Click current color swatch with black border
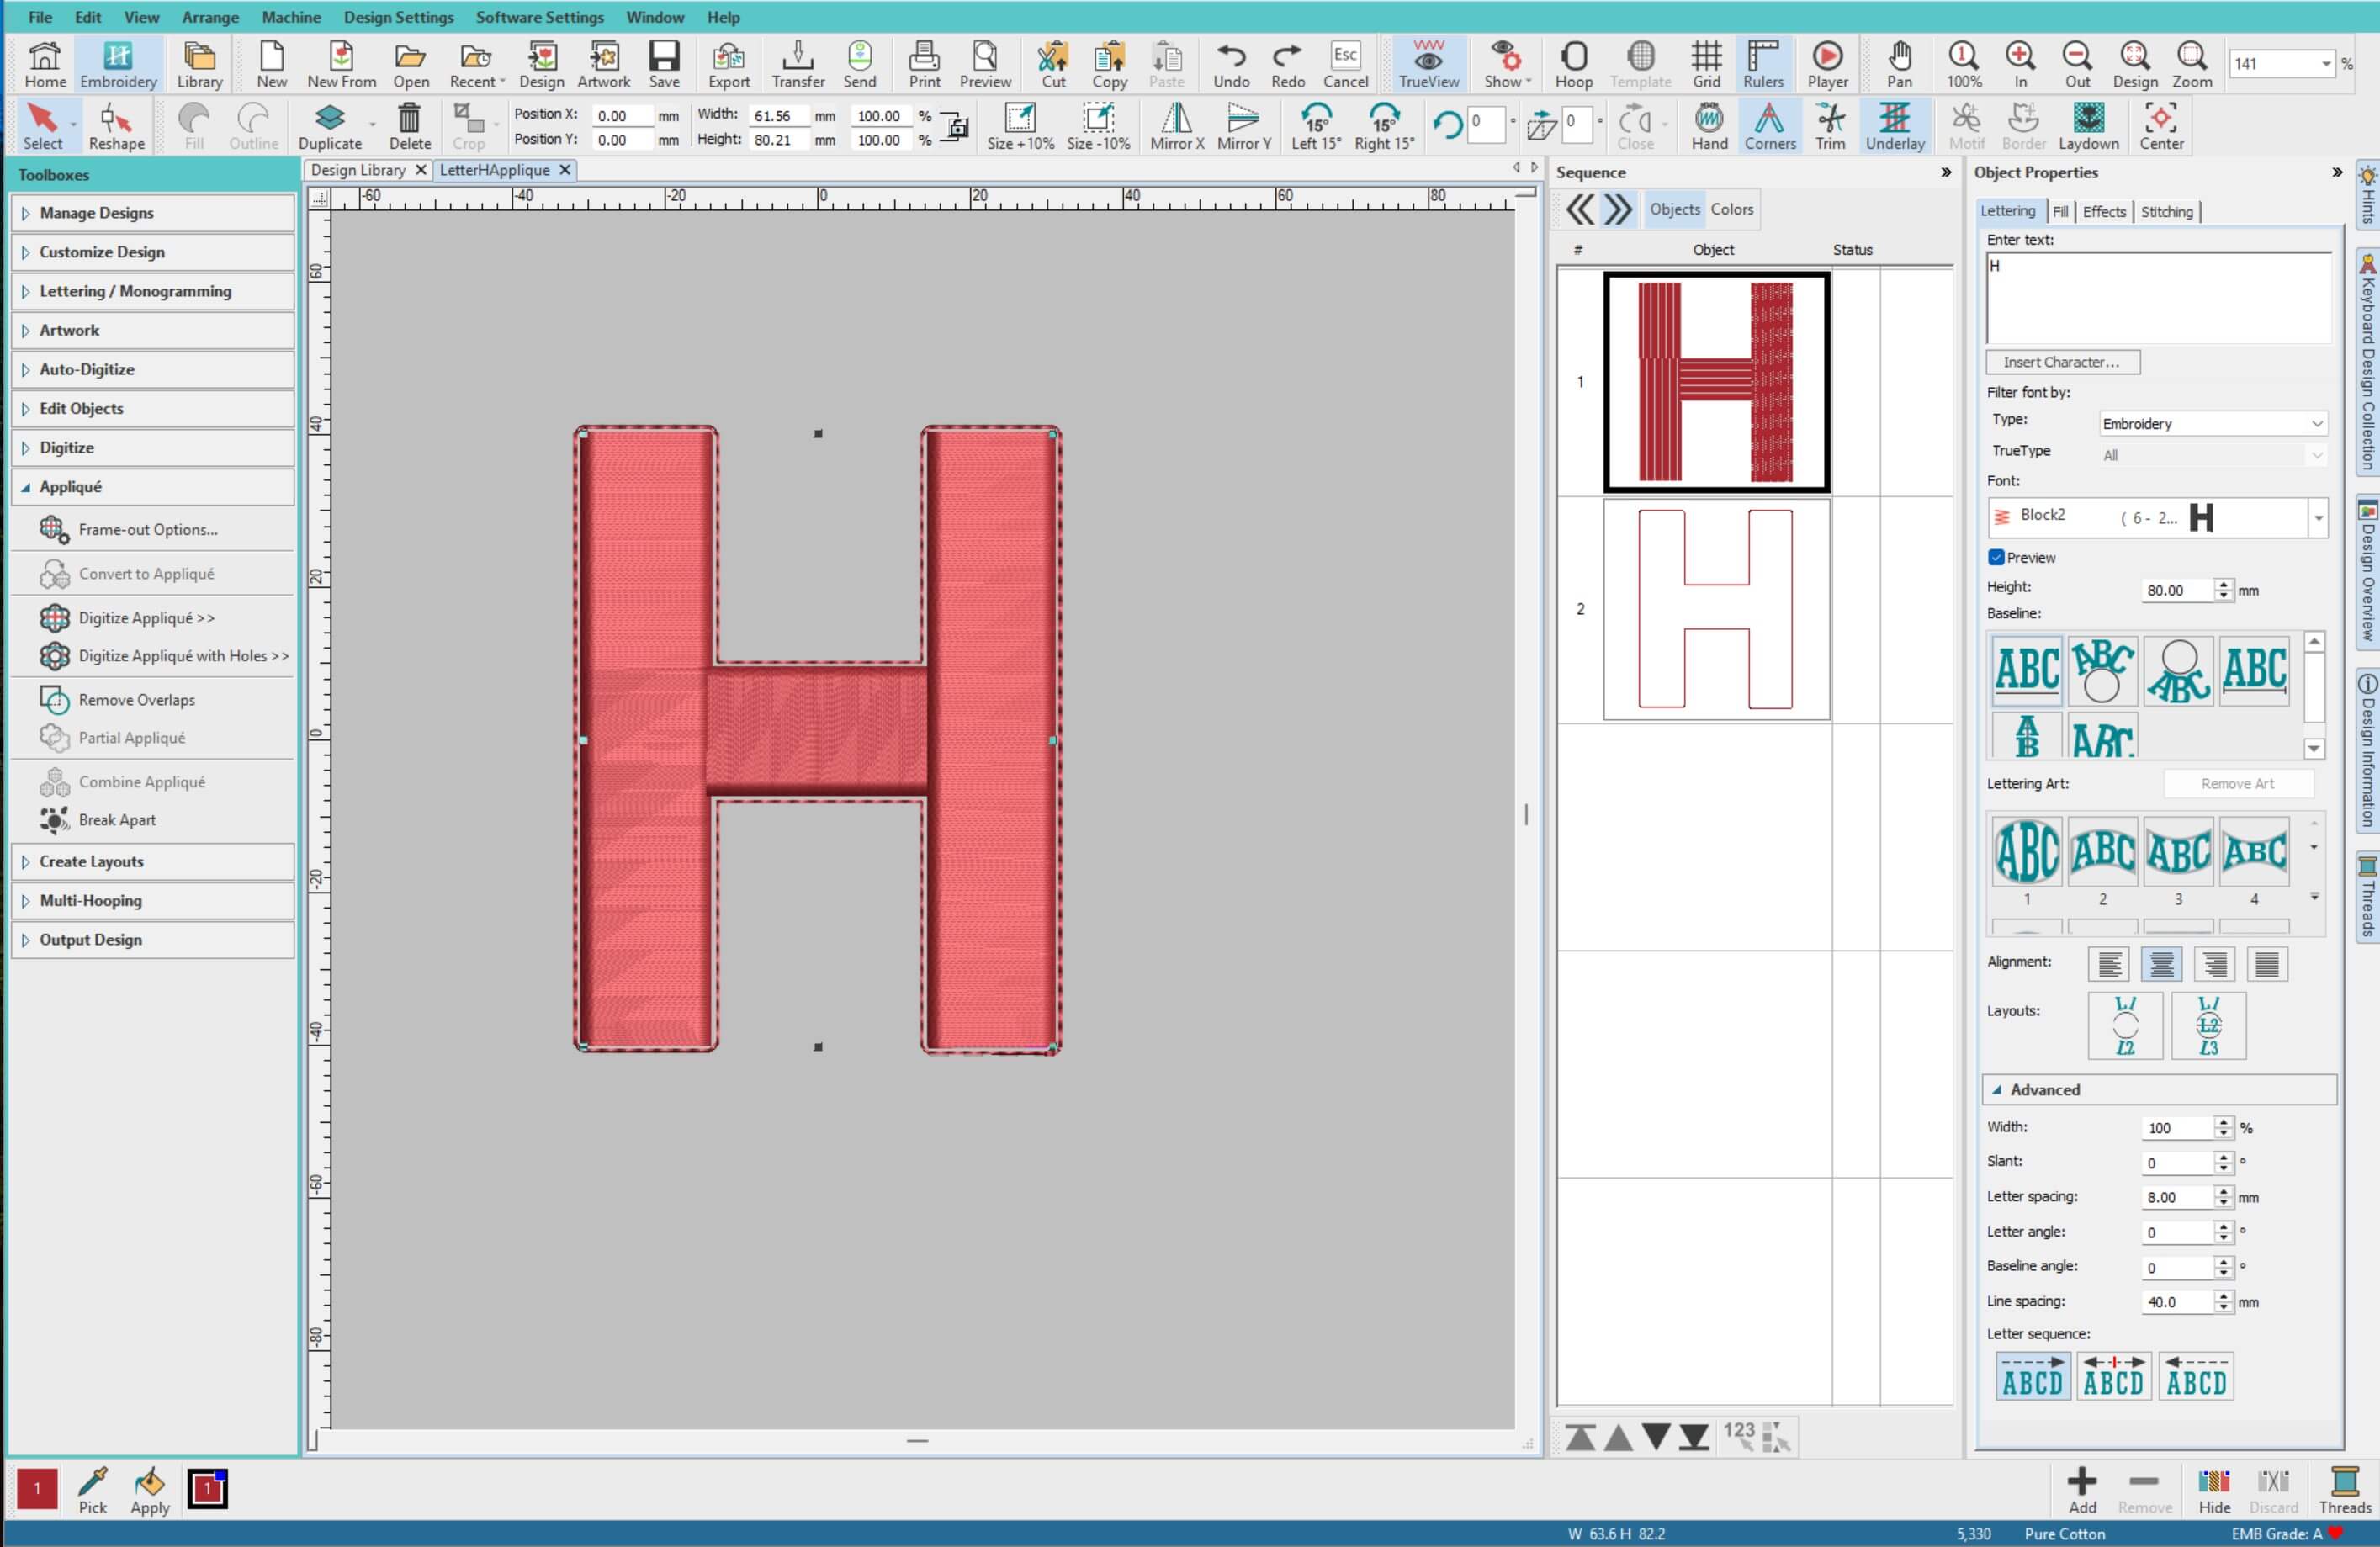 [208, 1488]
